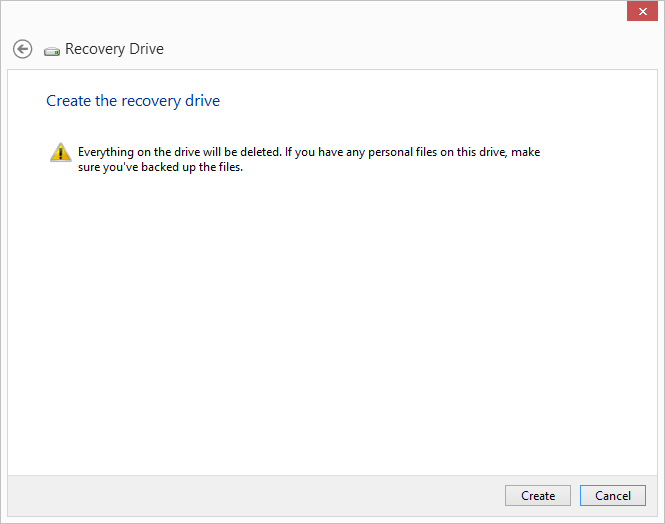This screenshot has width=665, height=524.
Task: Click the 'Everything on the drive will be deleted' text
Action: pyautogui.click(x=179, y=152)
